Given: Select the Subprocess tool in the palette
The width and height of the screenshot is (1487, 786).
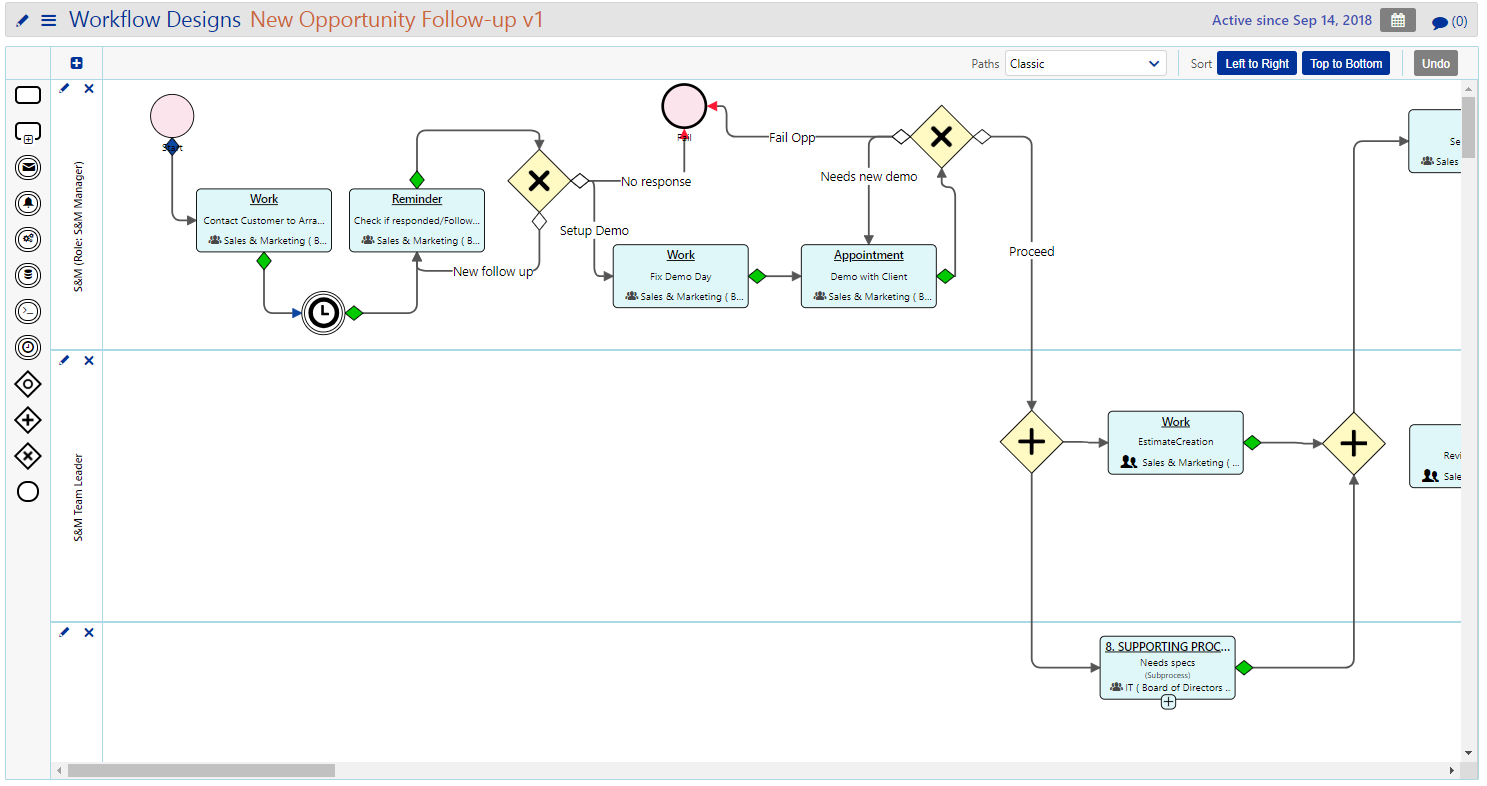Looking at the screenshot, I should click(27, 131).
